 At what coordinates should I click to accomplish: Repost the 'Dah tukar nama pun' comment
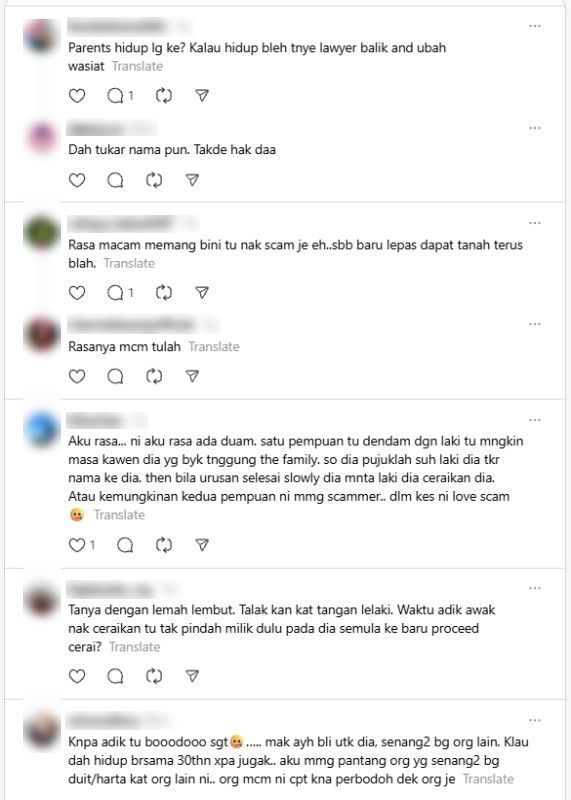click(x=154, y=180)
